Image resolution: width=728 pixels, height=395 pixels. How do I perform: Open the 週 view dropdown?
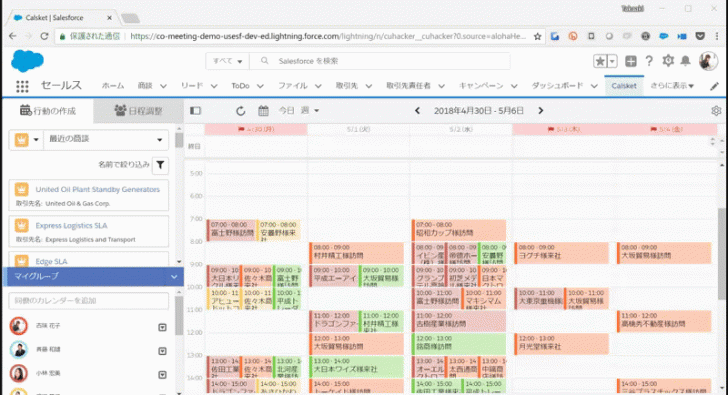[310, 110]
